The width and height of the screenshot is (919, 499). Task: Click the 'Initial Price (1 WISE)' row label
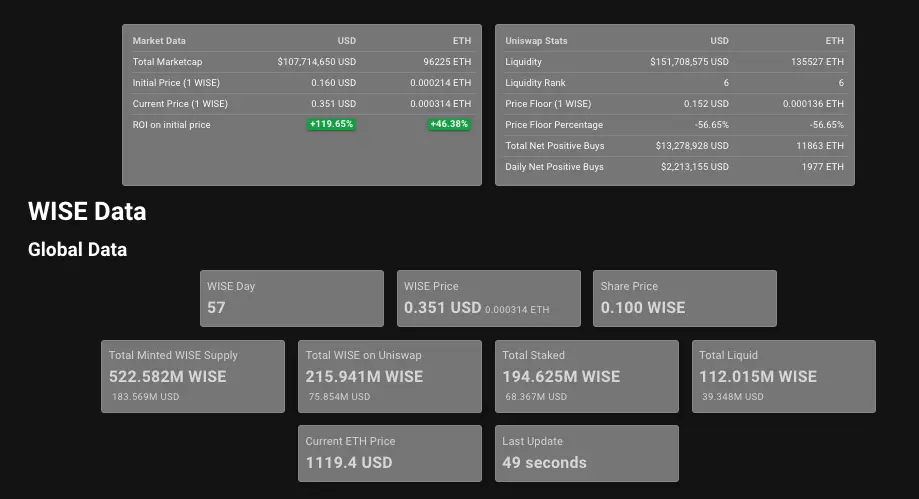[176, 83]
